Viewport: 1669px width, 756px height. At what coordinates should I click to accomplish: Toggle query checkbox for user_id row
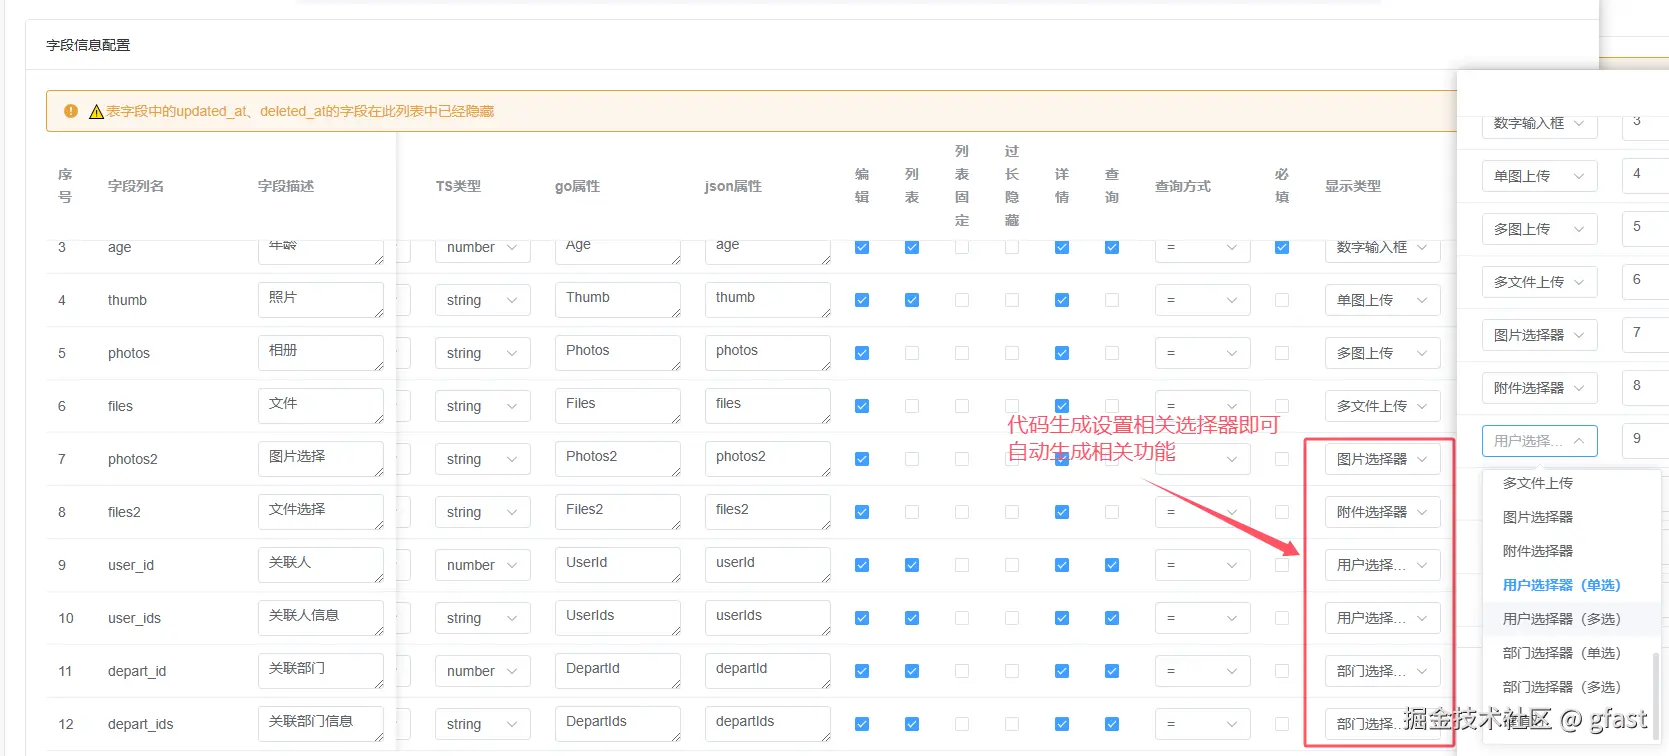(x=1112, y=565)
